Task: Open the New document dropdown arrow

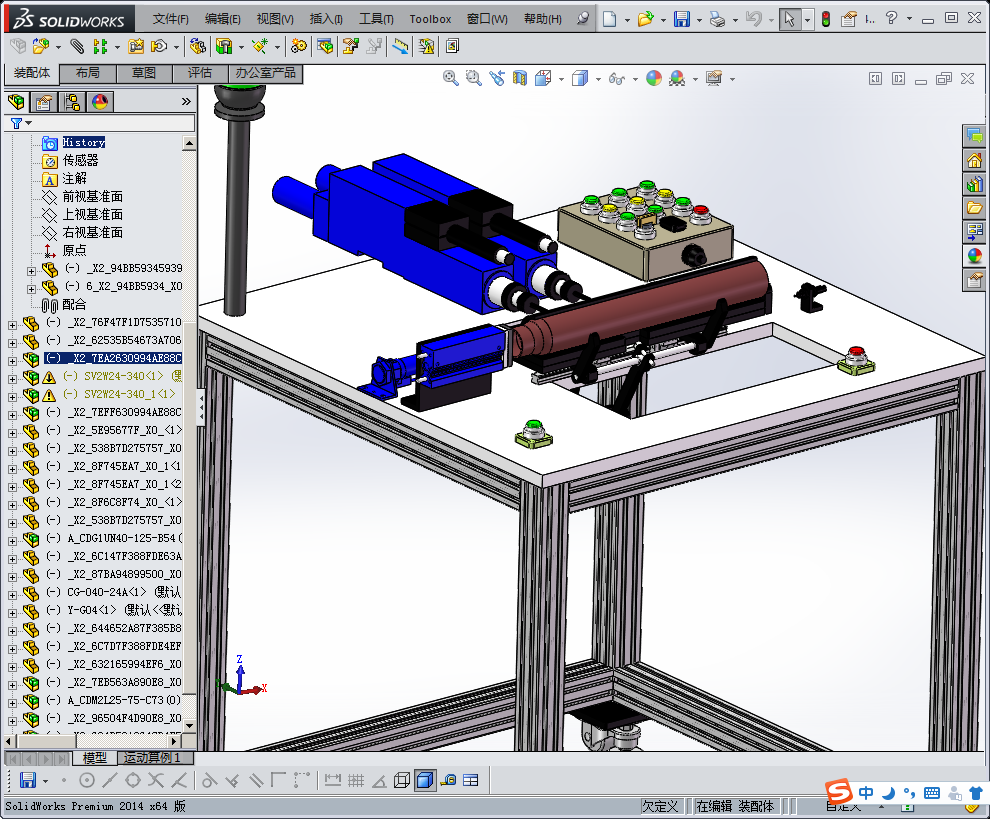Action: click(627, 20)
